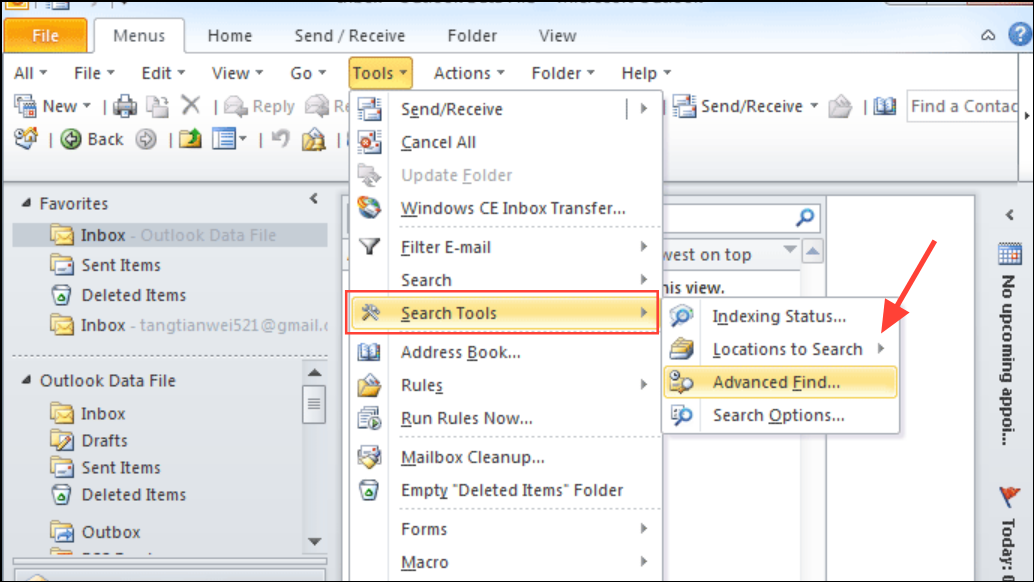Image resolution: width=1034 pixels, height=582 pixels.
Task: Click the red flag icon in the To-Do bar
Action: (x=1010, y=496)
